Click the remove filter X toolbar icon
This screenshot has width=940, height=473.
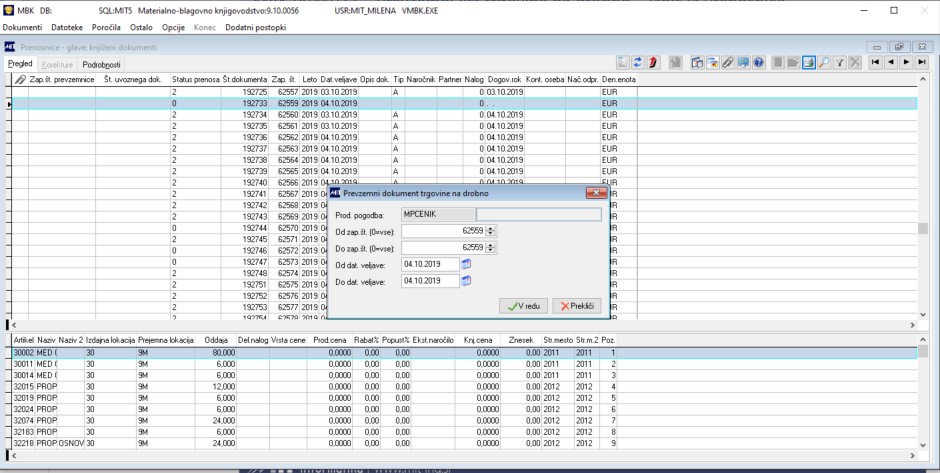coord(855,62)
